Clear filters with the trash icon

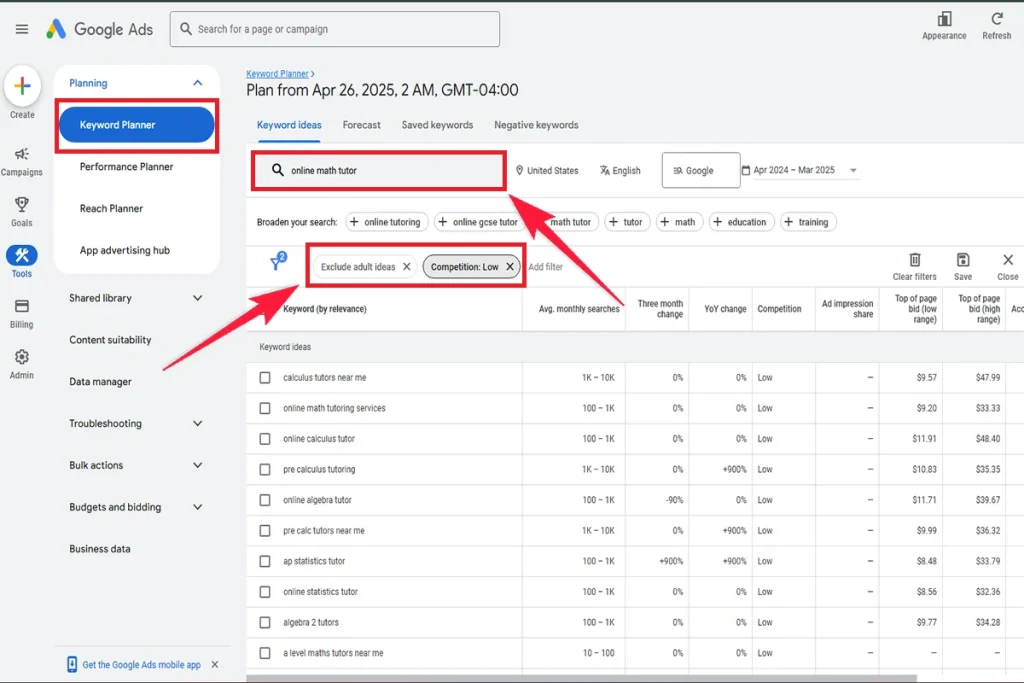[x=916, y=258]
